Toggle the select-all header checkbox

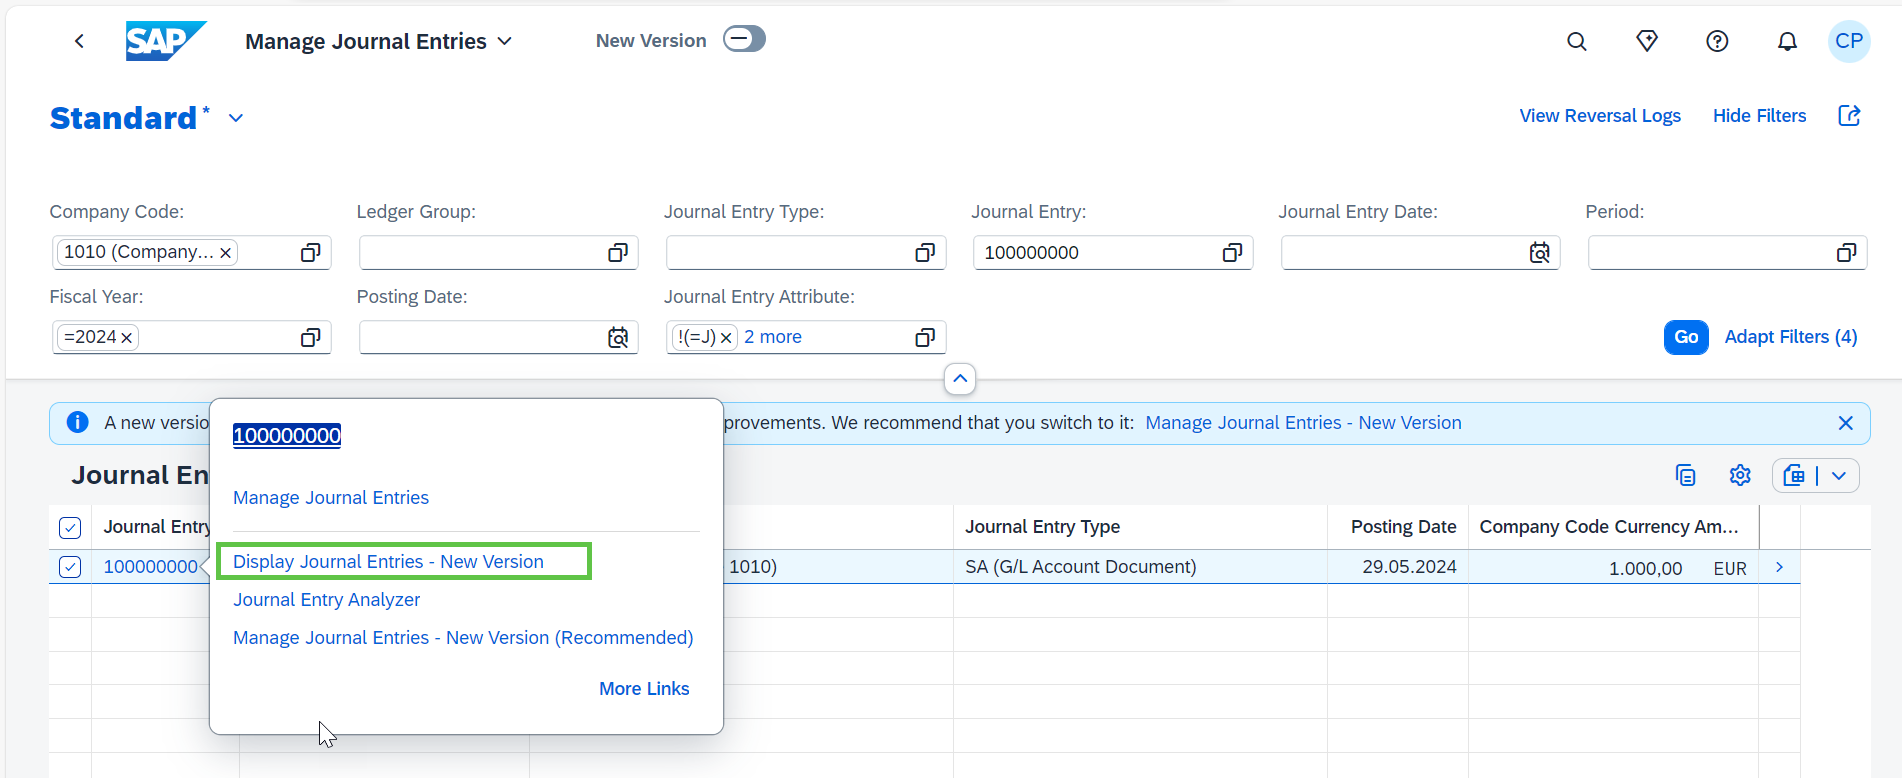coord(70,527)
